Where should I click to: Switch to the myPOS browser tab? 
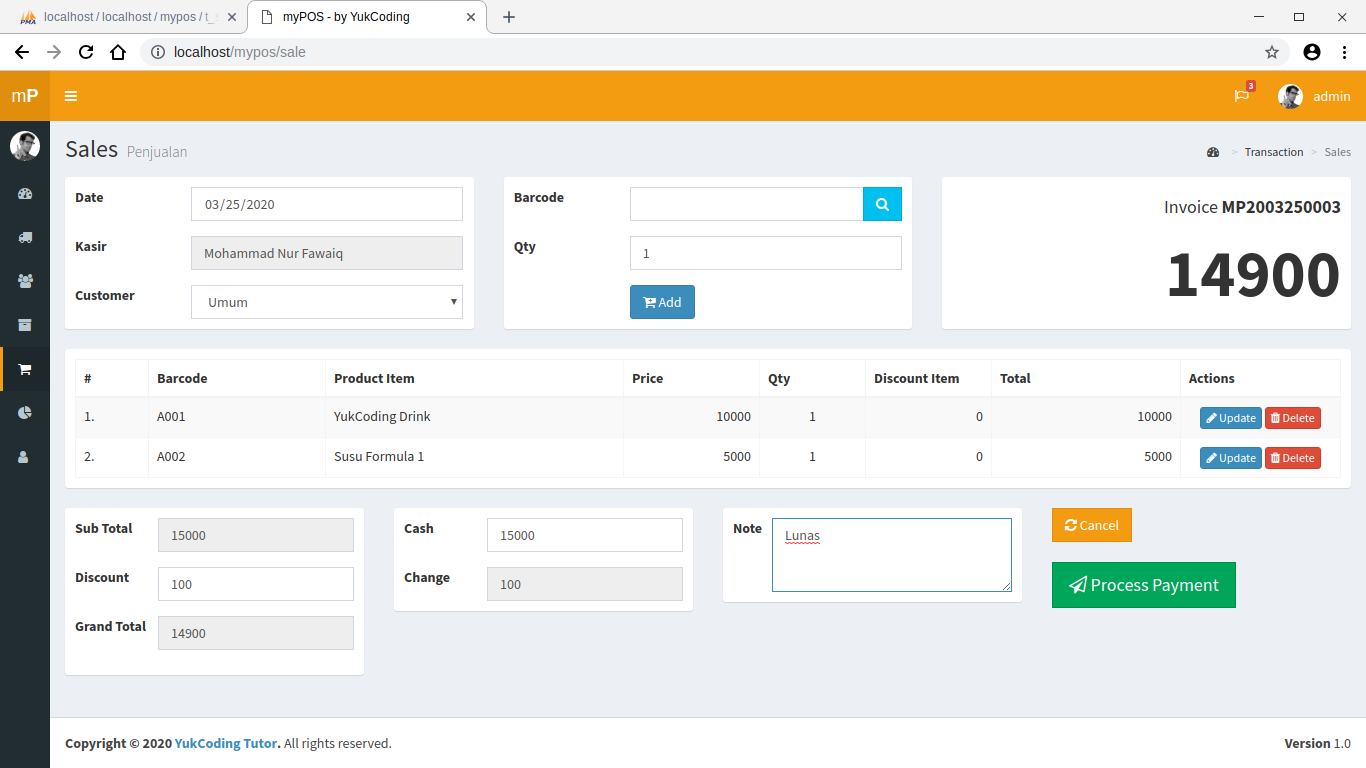click(x=357, y=16)
